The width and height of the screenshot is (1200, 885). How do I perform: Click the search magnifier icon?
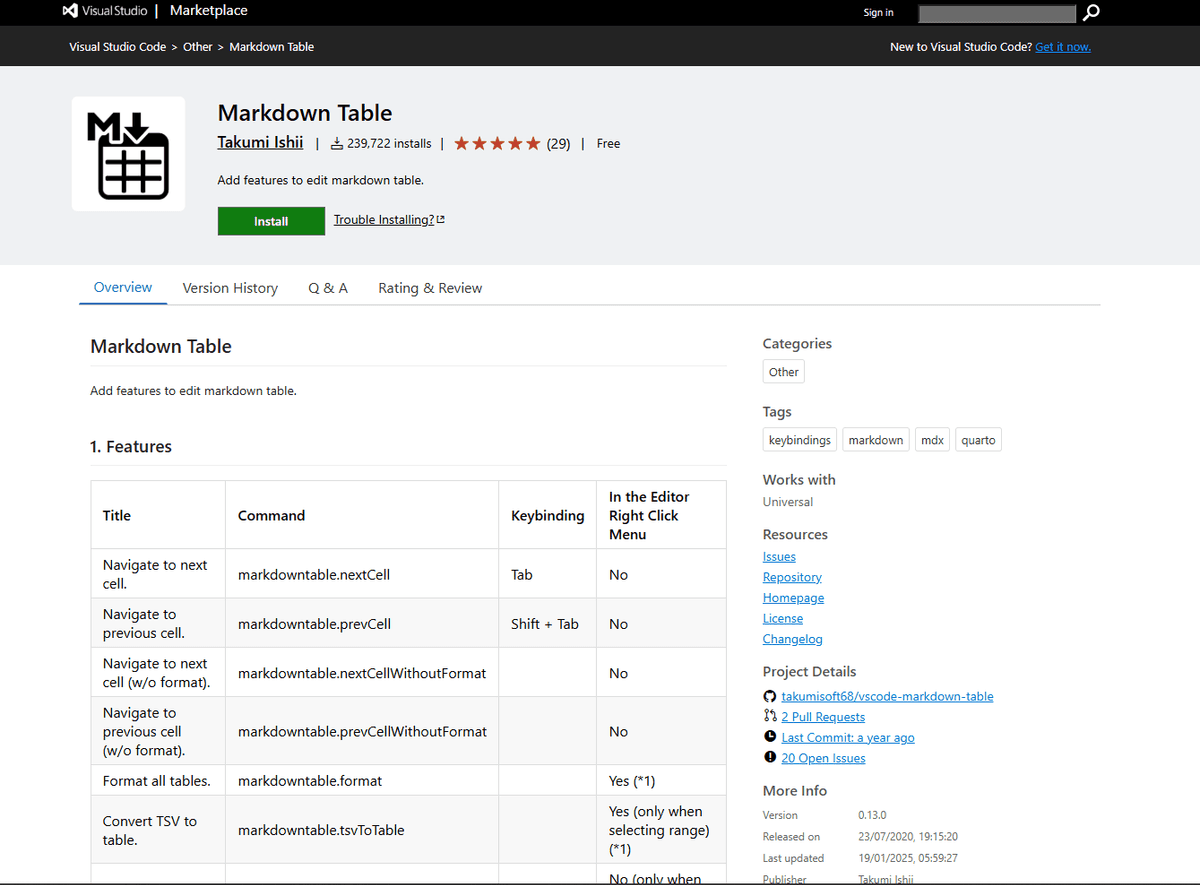1091,12
